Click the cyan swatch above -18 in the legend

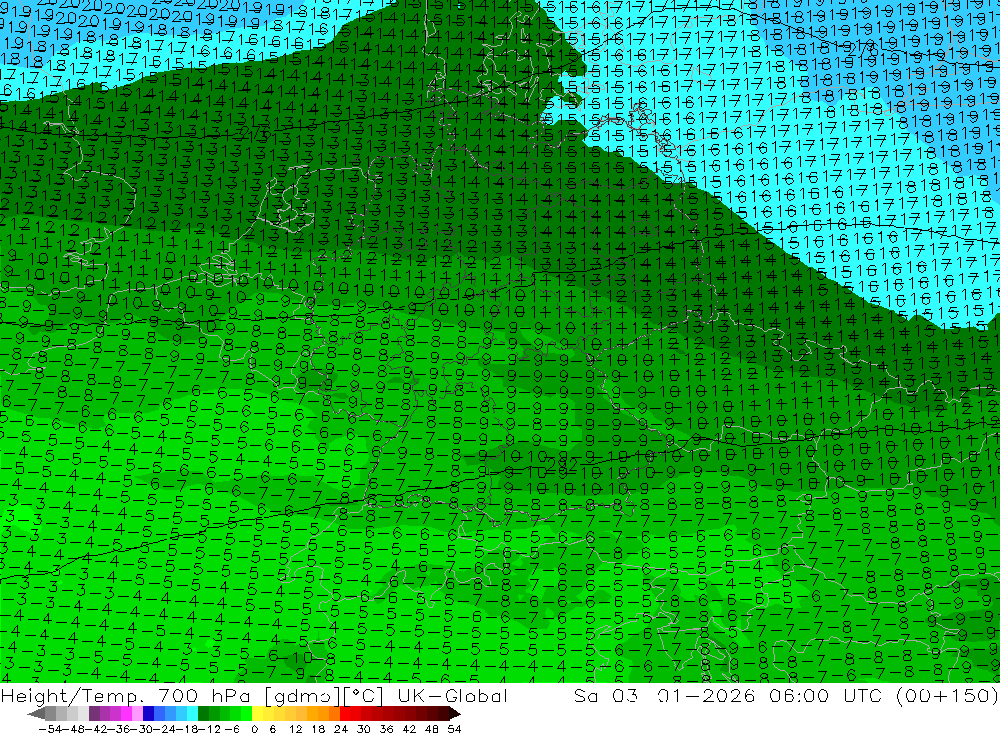[x=192, y=714]
